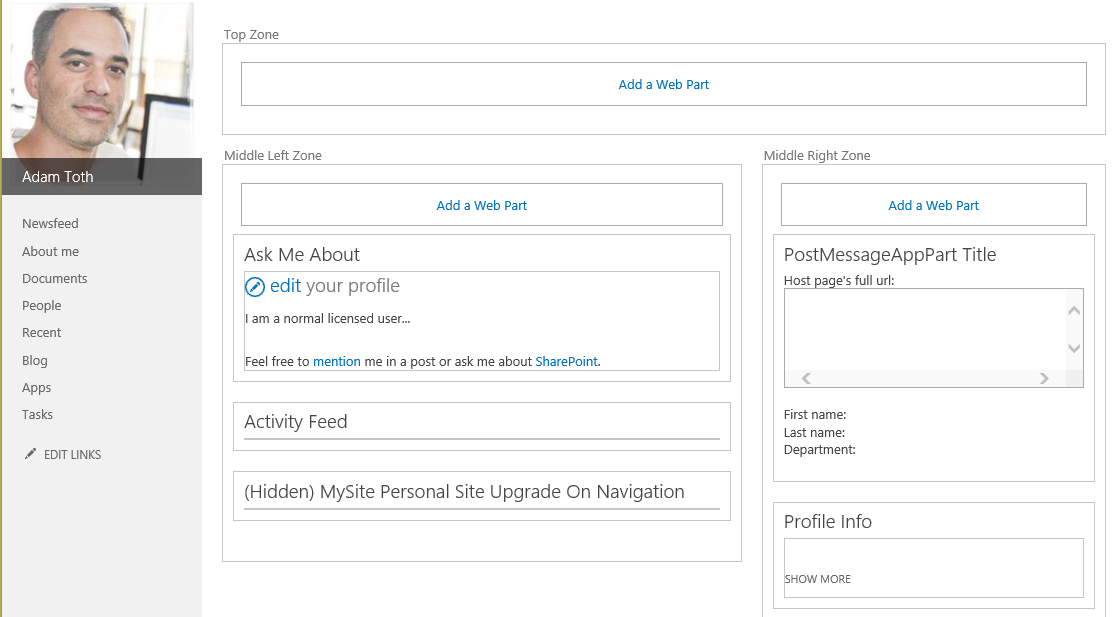This screenshot has height=617, width=1113.
Task: Add a Web Part in Middle Left Zone
Action: (482, 205)
